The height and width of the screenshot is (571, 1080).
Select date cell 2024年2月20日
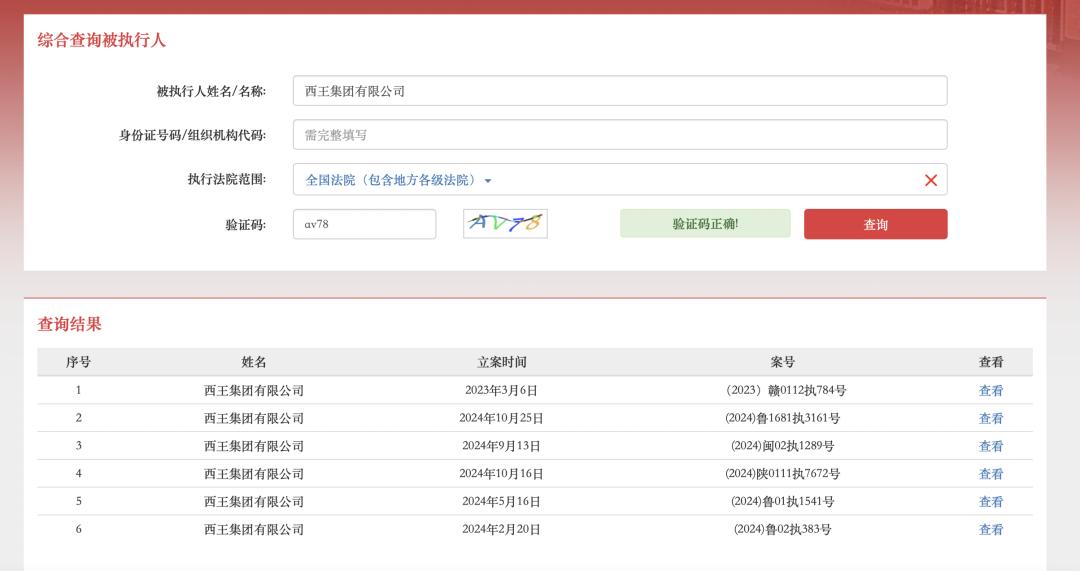tap(501, 530)
